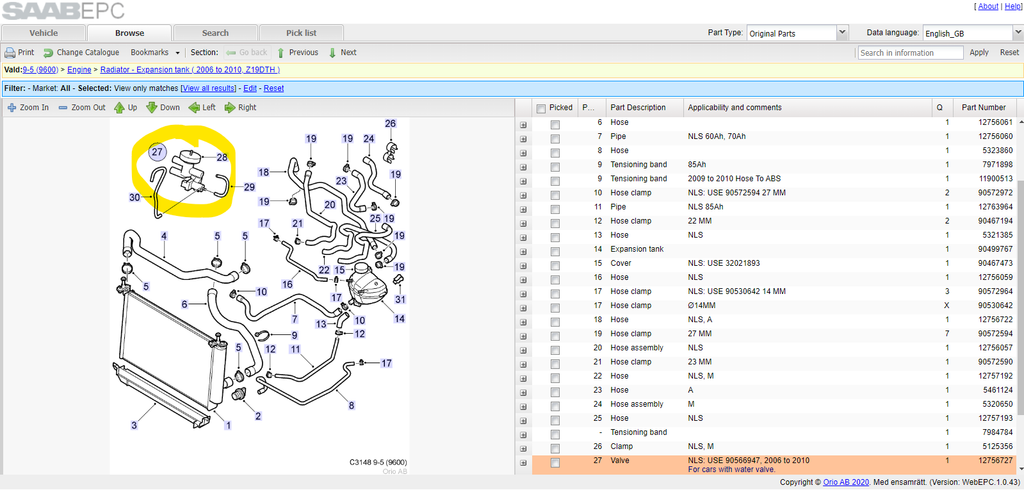Switch to the Browse tab

129,33
